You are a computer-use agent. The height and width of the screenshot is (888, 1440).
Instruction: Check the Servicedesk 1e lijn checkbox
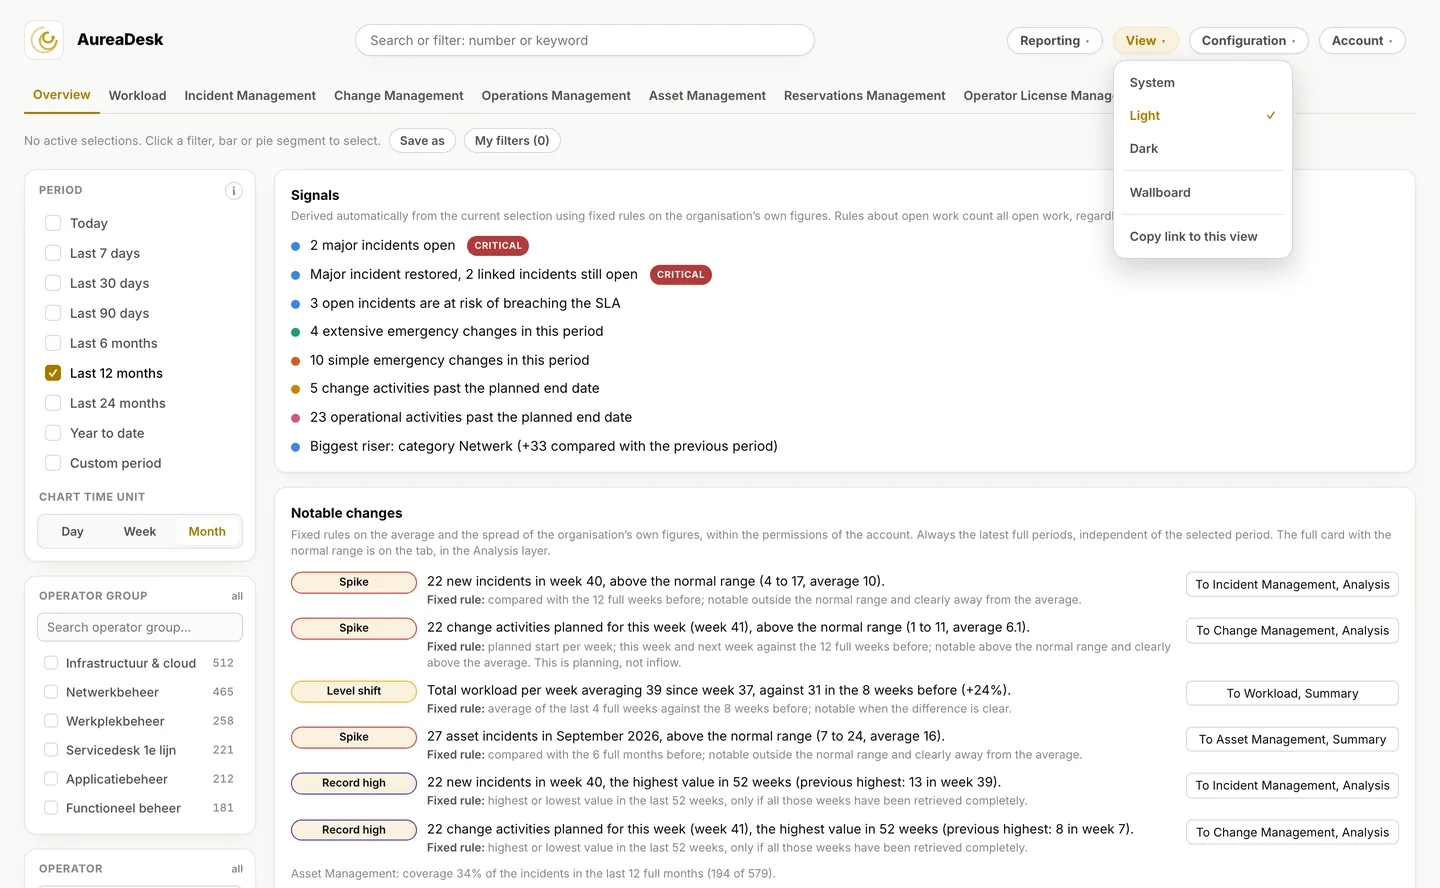[x=51, y=750]
